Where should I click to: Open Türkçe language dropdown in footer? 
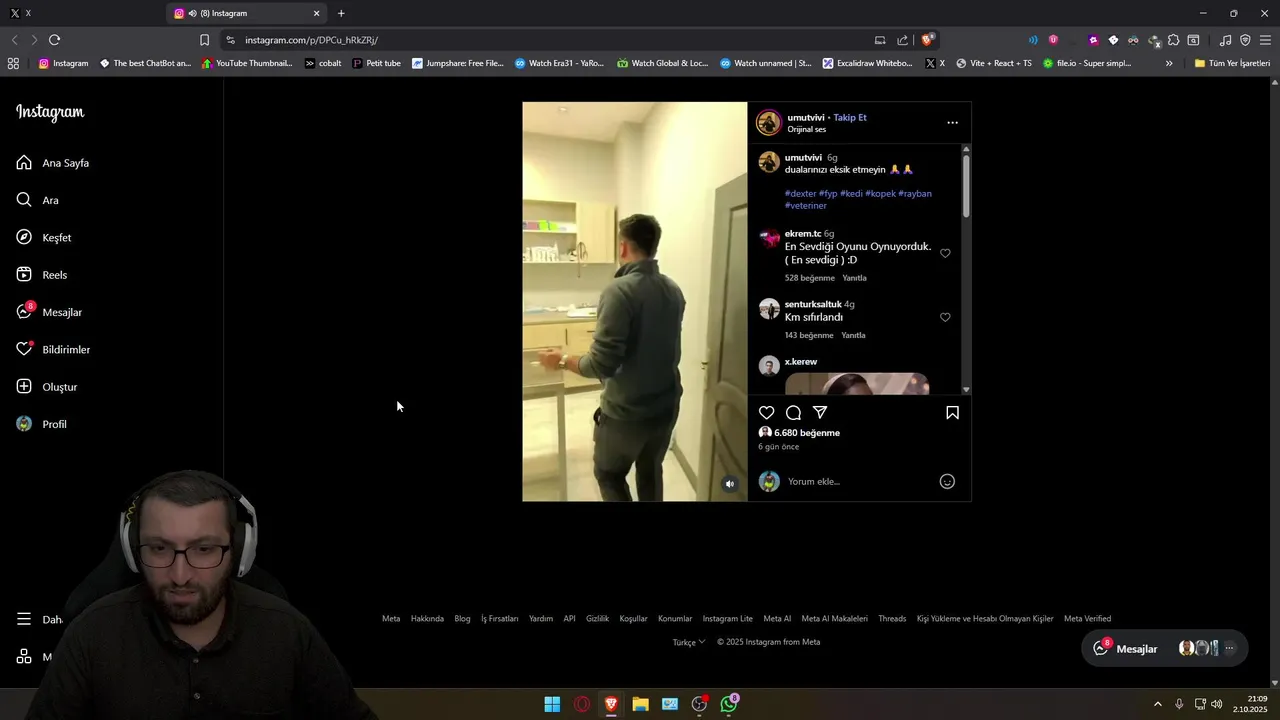pos(689,642)
